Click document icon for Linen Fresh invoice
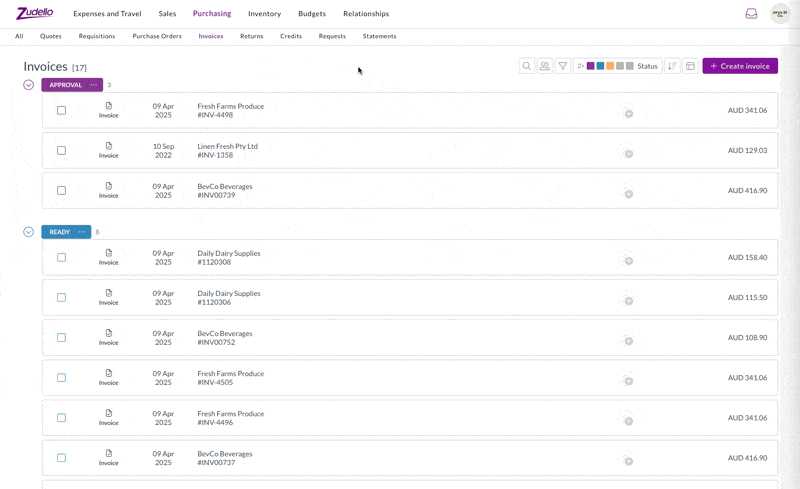Viewport: 800px width, 489px height. pyautogui.click(x=109, y=146)
